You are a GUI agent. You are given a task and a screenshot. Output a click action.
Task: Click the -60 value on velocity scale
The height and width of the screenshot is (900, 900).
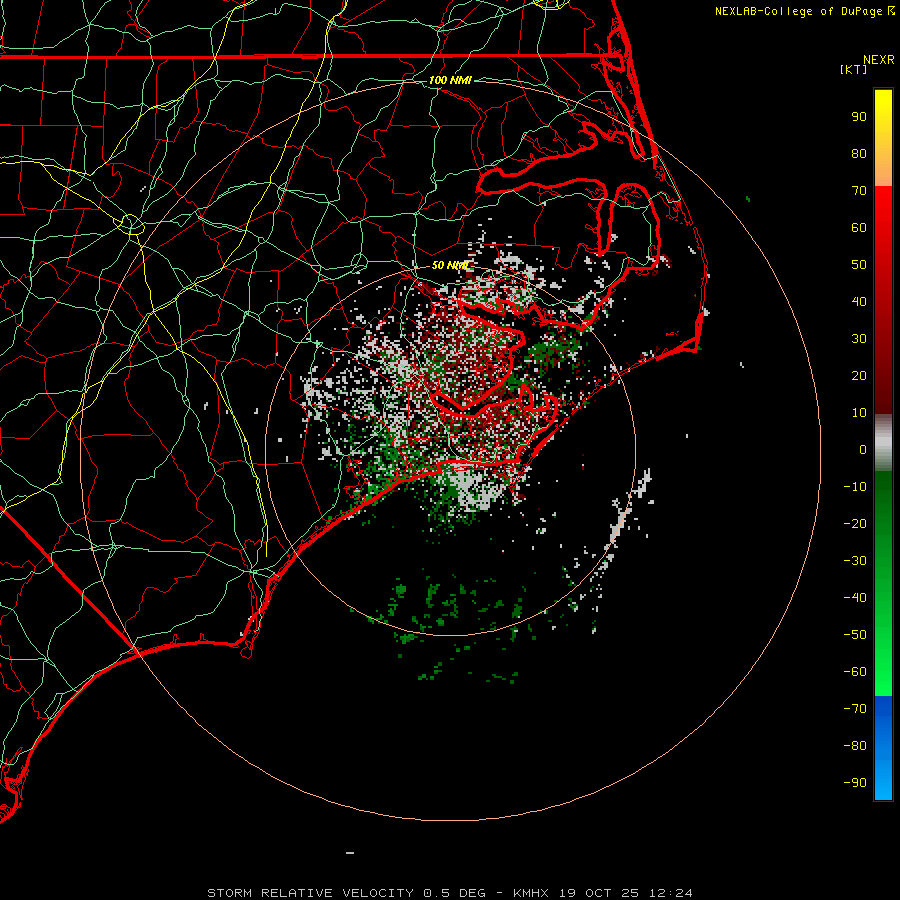coord(855,672)
